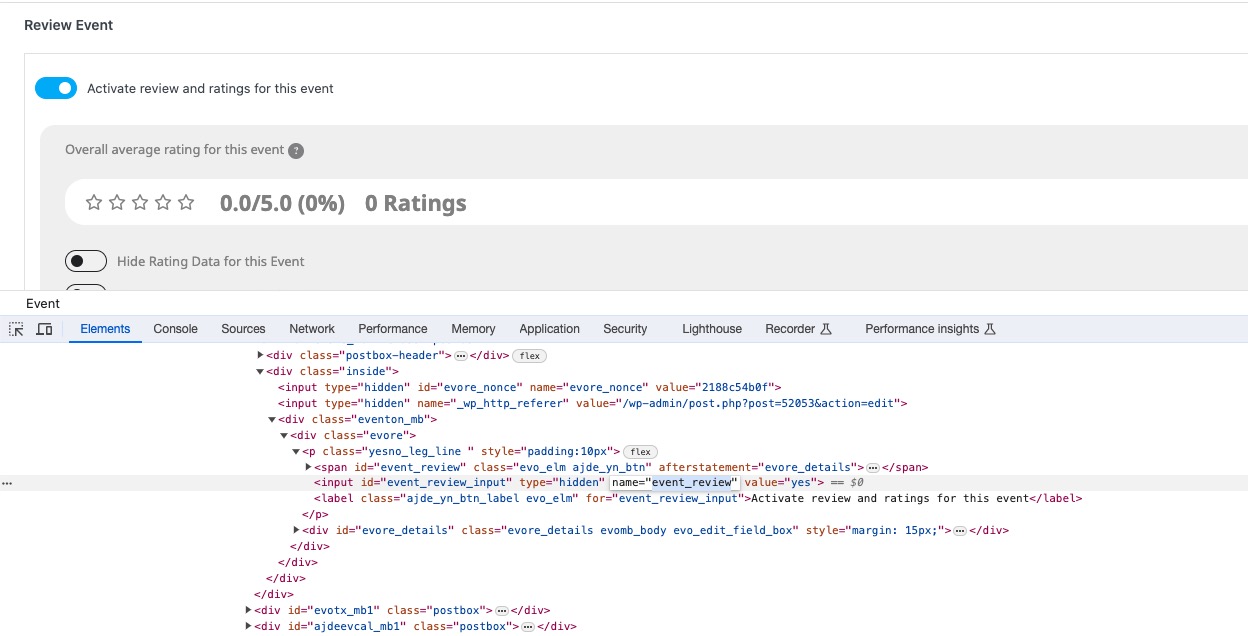Click the flex badge on yesno_leg_line paragraph
Image resolution: width=1248 pixels, height=636 pixels.
point(640,452)
